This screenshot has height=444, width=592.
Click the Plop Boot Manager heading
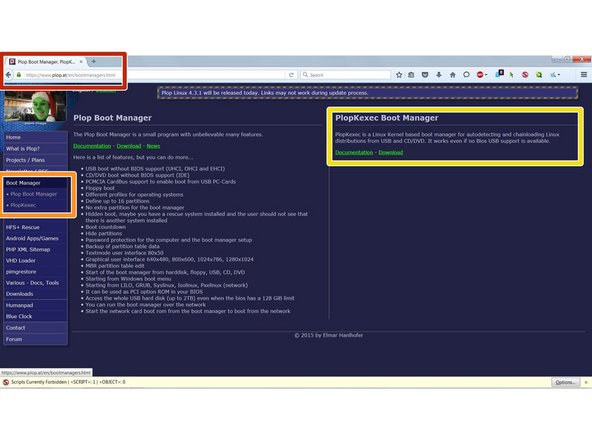(113, 118)
